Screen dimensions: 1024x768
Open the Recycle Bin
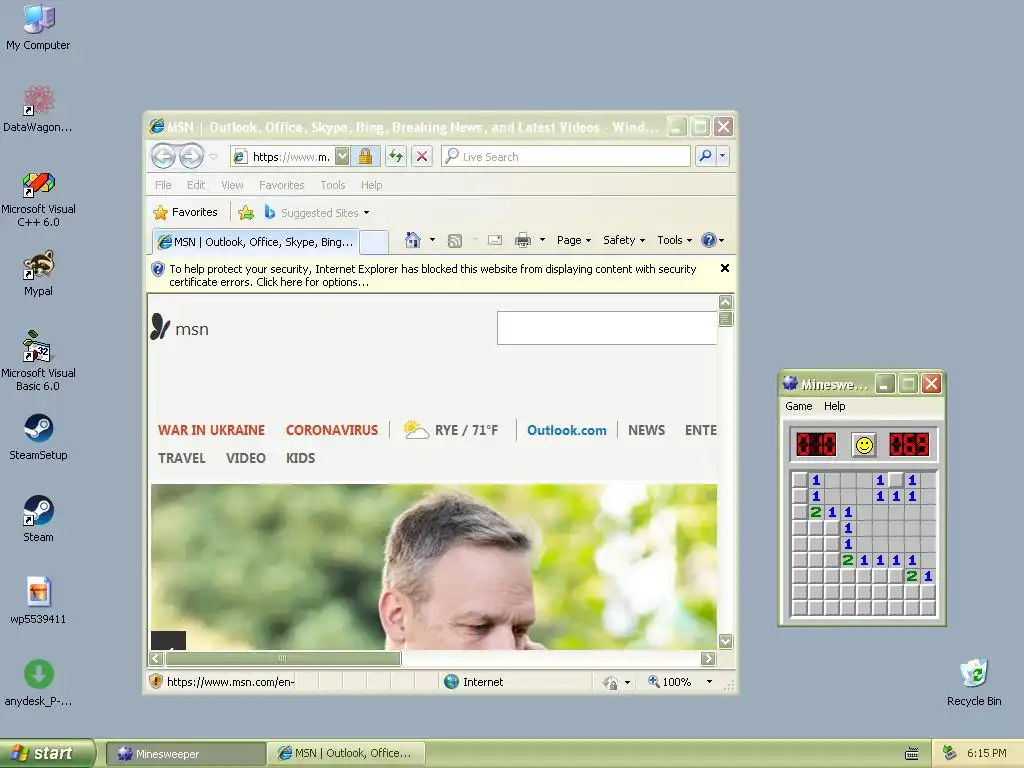[x=974, y=682]
